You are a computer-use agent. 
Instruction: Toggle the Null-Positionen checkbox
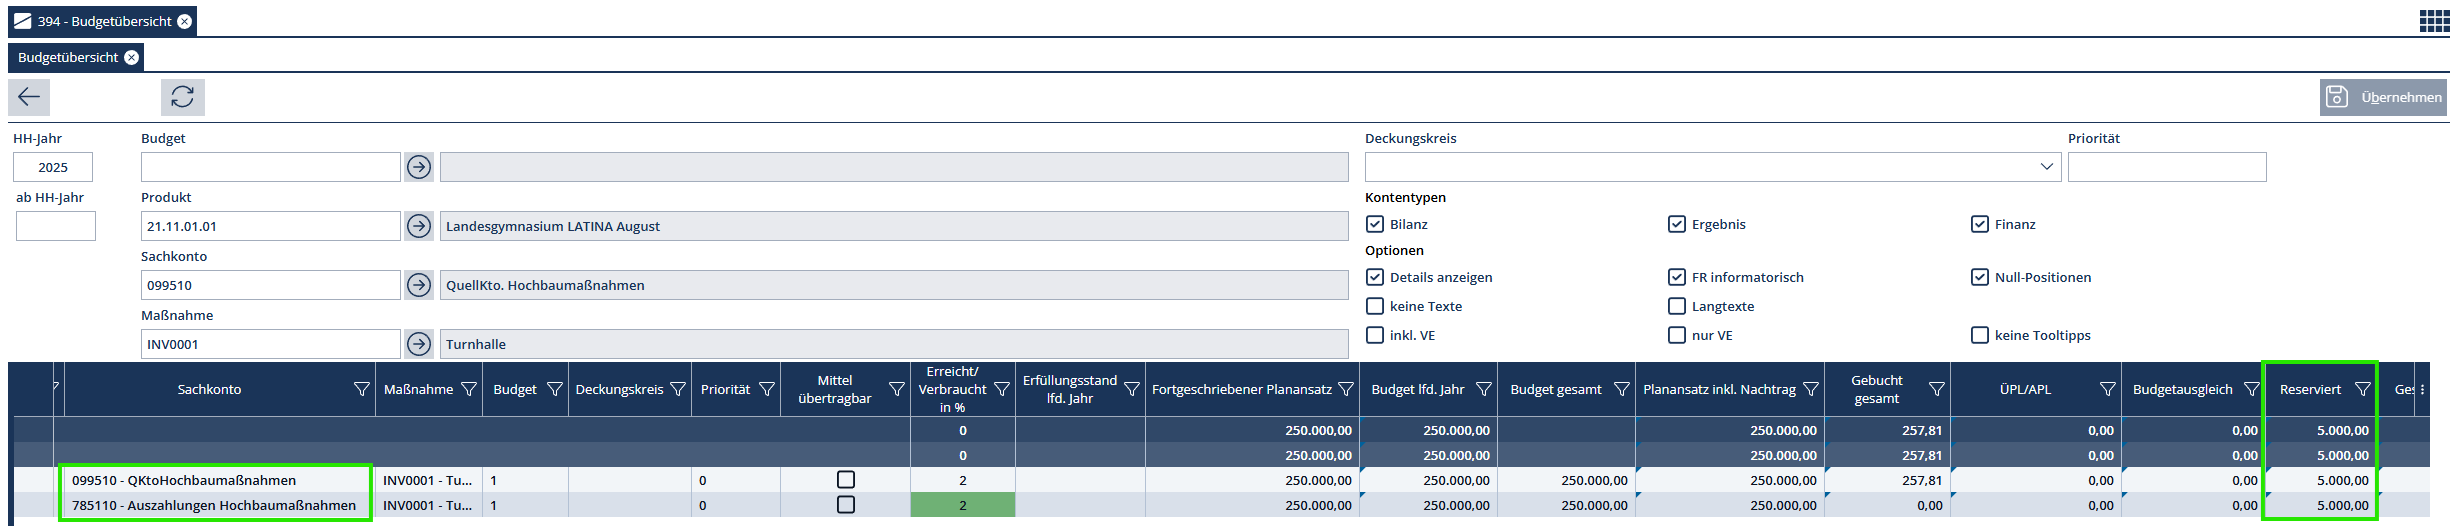[1980, 277]
